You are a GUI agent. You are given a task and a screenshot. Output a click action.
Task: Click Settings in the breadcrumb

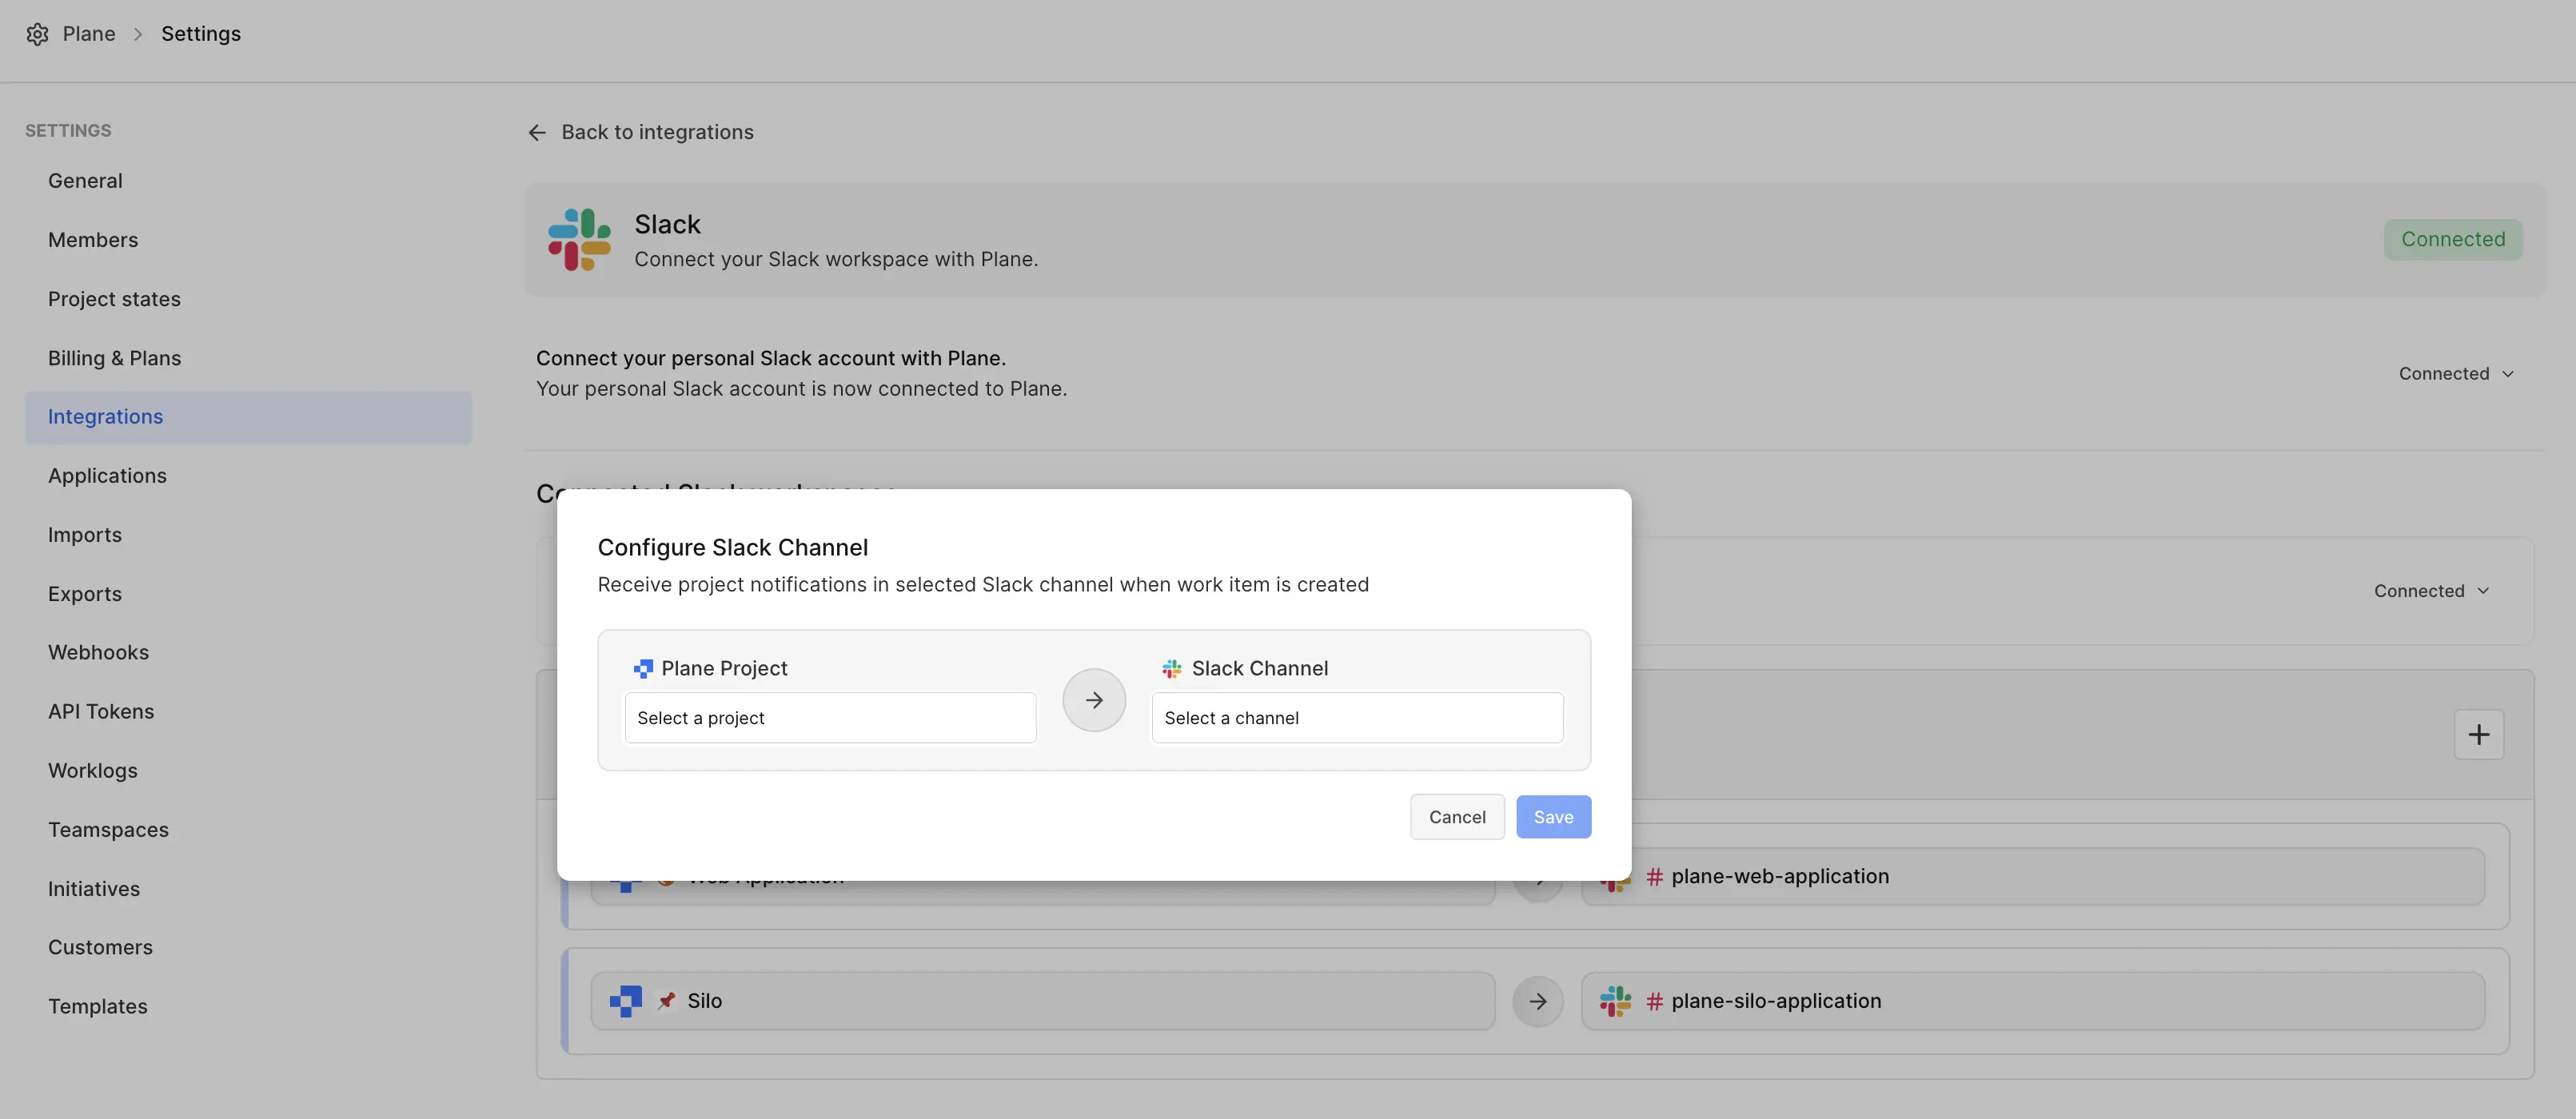[x=201, y=34]
